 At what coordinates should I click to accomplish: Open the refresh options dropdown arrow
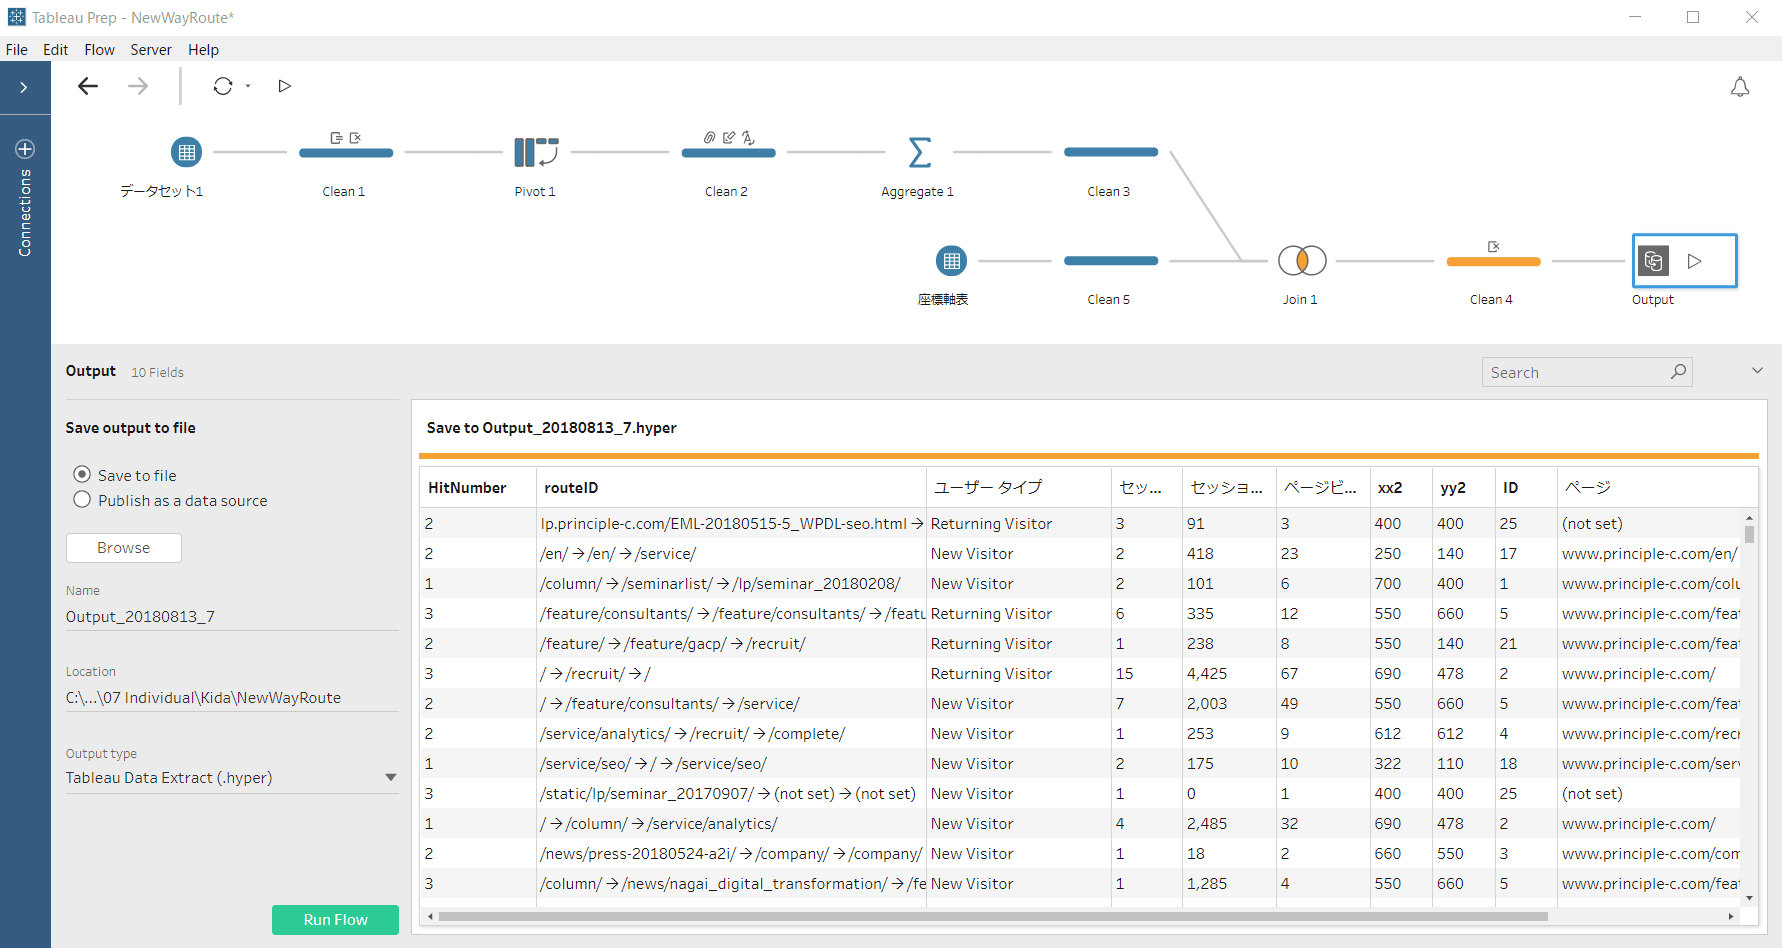pyautogui.click(x=248, y=86)
